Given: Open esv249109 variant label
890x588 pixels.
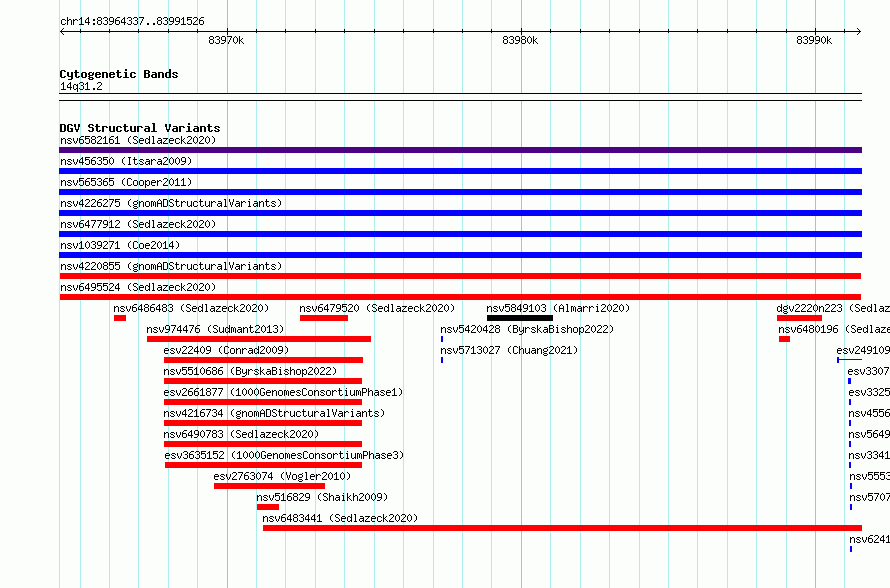Looking at the screenshot, I should click(863, 350).
